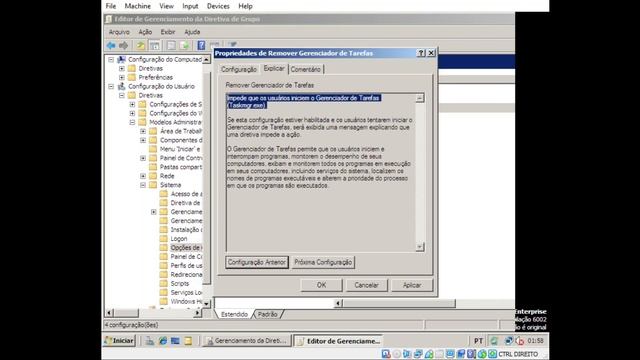Click the Próxima Configuração button
The image size is (640, 360).
point(323,262)
